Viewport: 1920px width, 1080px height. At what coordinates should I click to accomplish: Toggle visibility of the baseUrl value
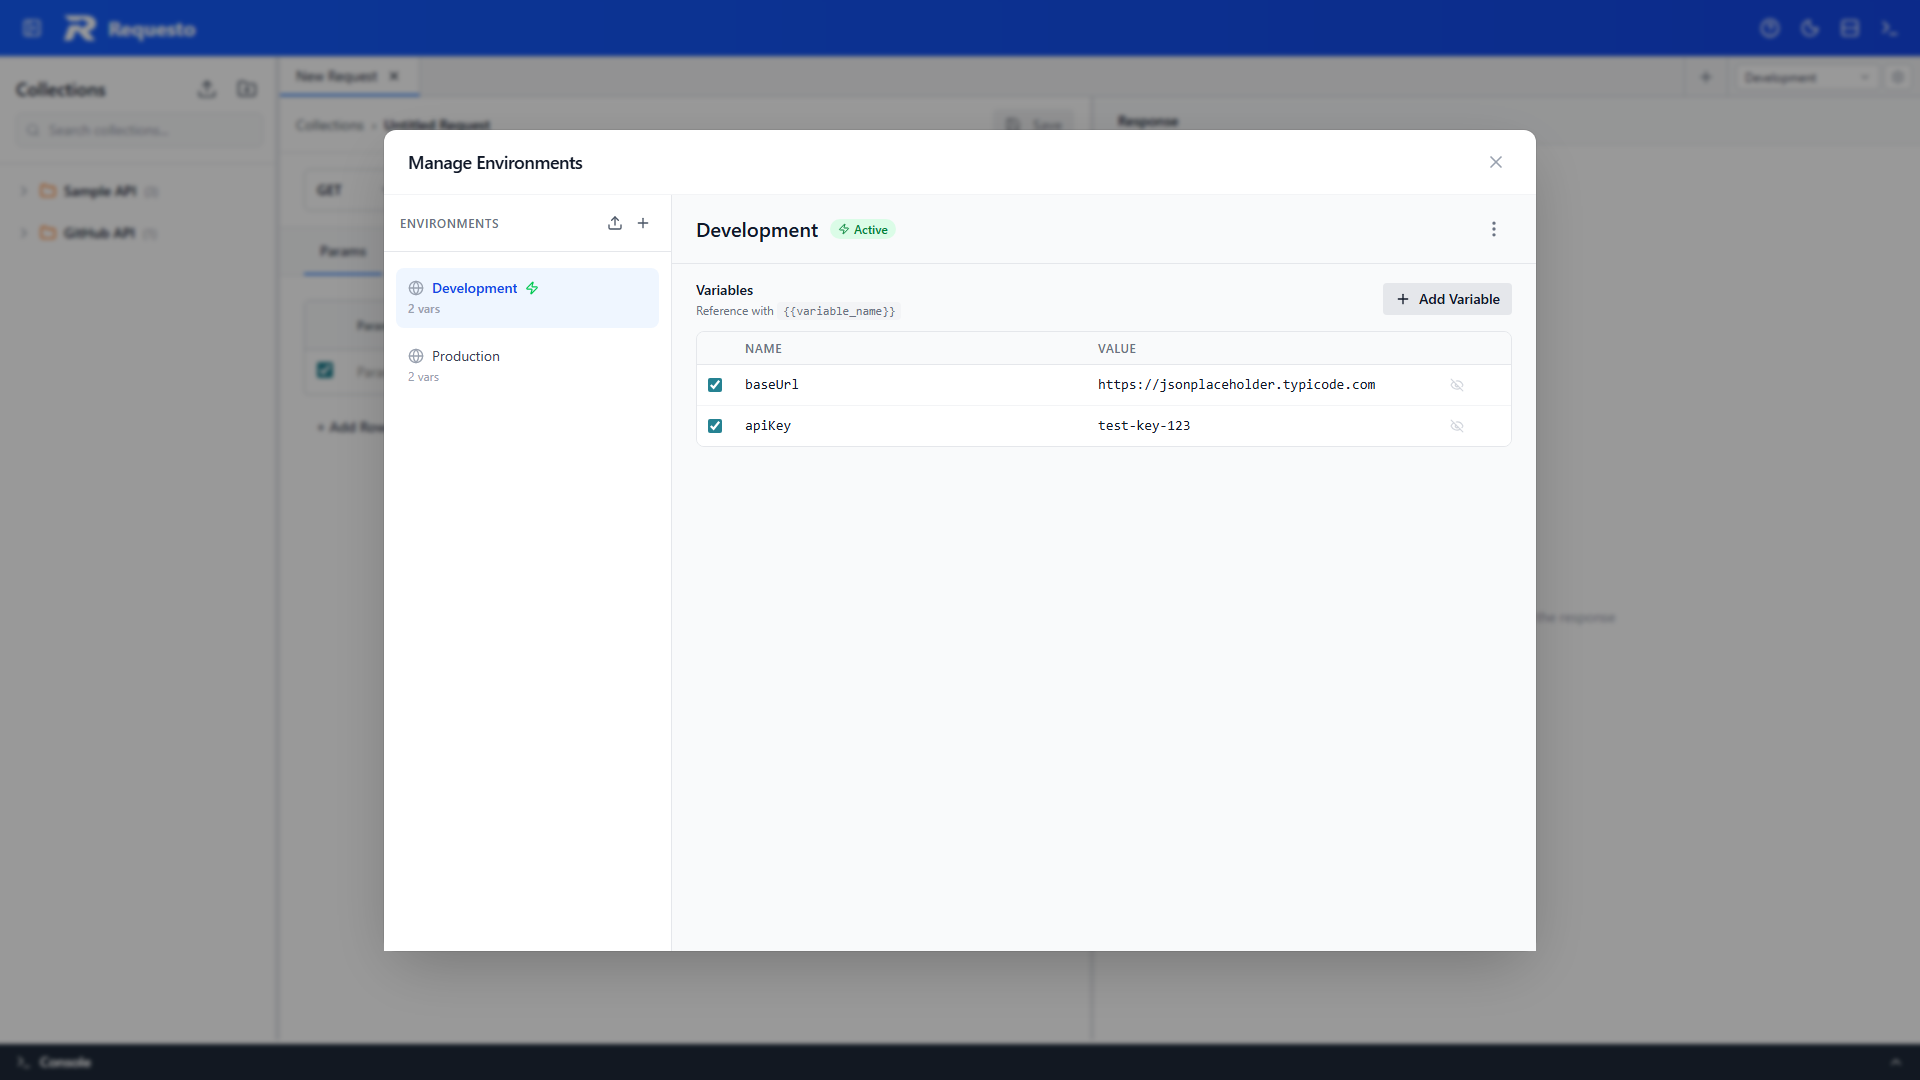[1457, 385]
